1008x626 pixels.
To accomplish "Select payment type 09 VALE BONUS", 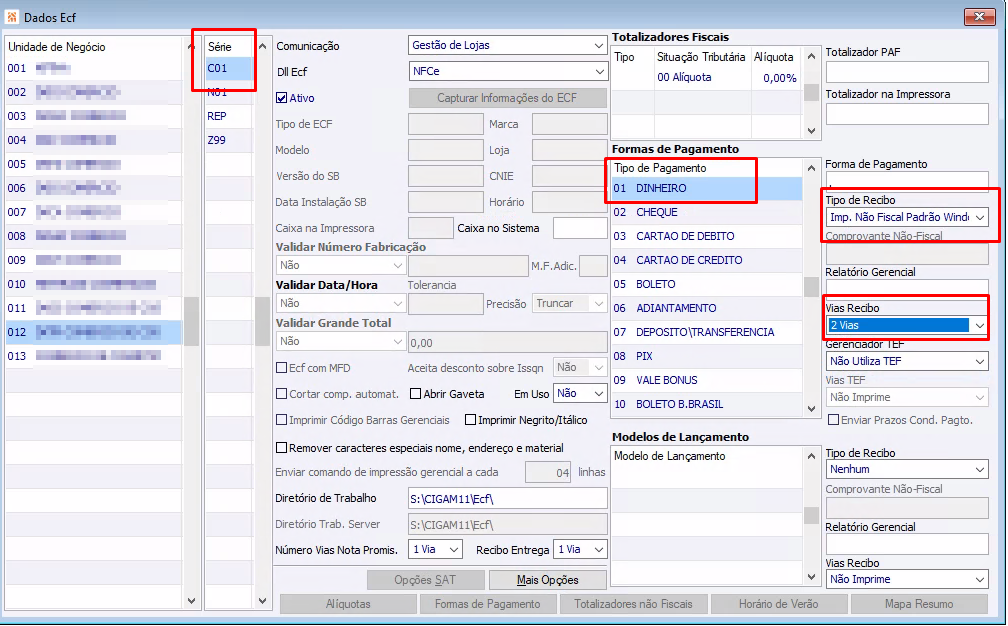I will click(x=706, y=380).
